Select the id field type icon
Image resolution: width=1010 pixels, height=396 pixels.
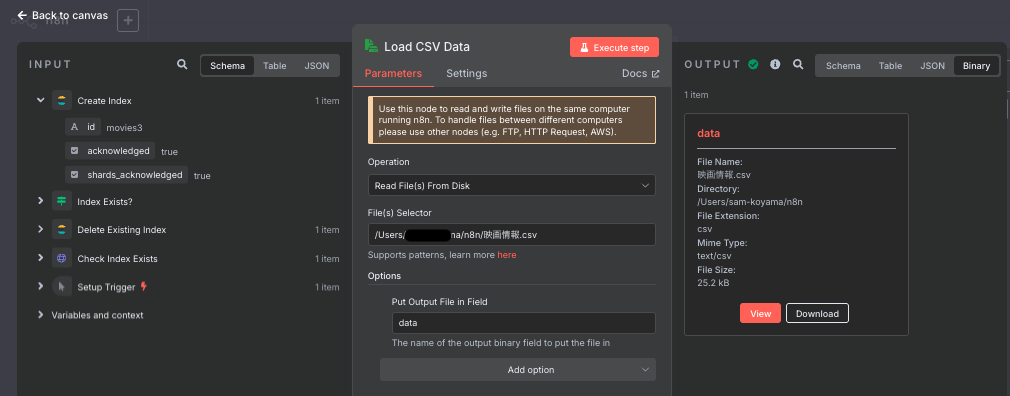click(74, 127)
